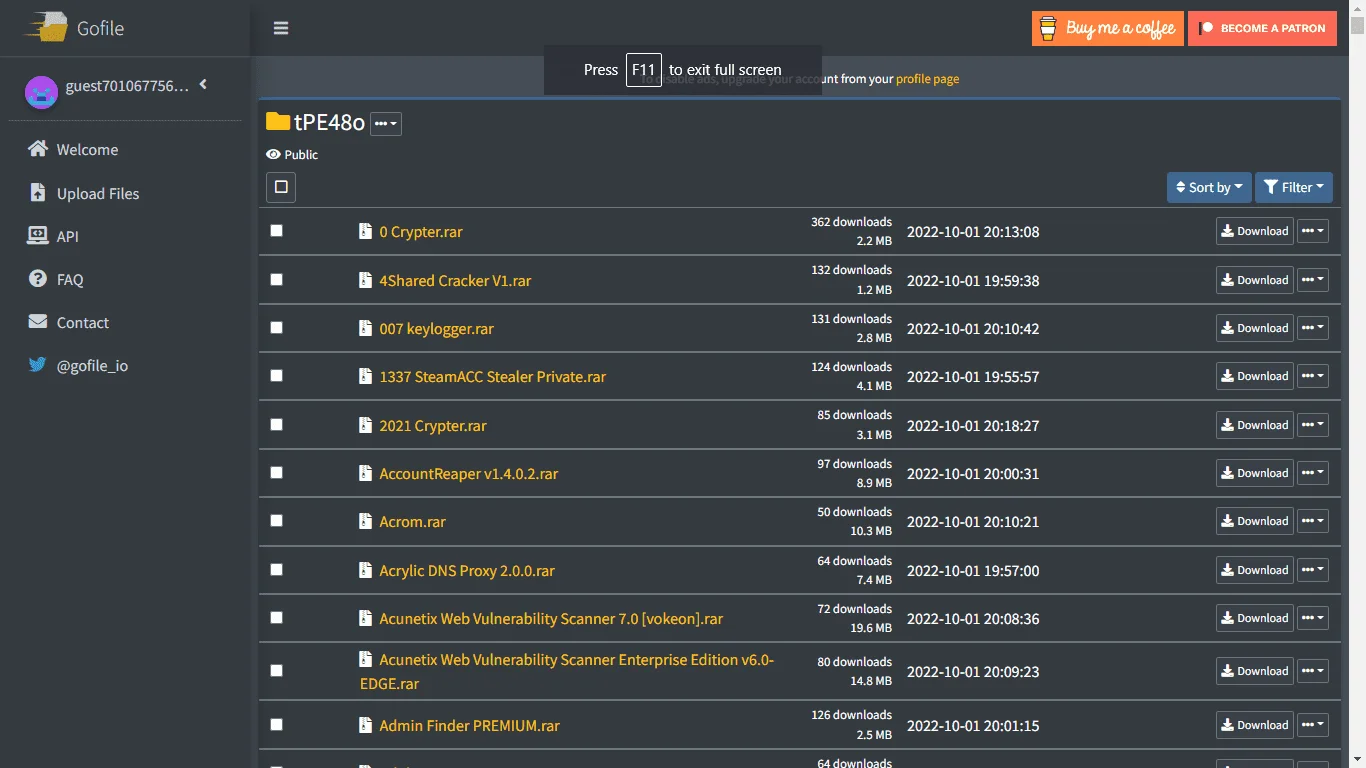The height and width of the screenshot is (768, 1366).
Task: Click the guest701067756 username text
Action: [127, 86]
